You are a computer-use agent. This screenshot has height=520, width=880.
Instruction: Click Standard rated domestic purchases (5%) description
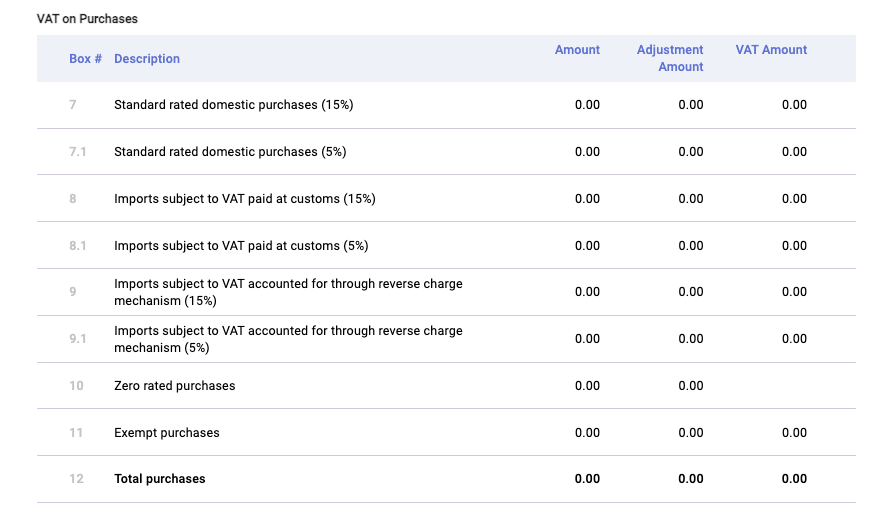(x=230, y=152)
